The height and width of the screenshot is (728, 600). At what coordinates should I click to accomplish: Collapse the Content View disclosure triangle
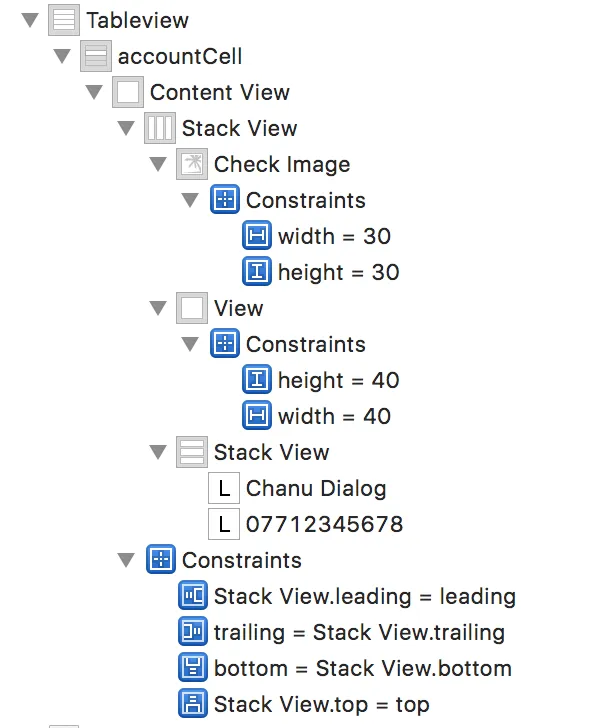[x=93, y=92]
